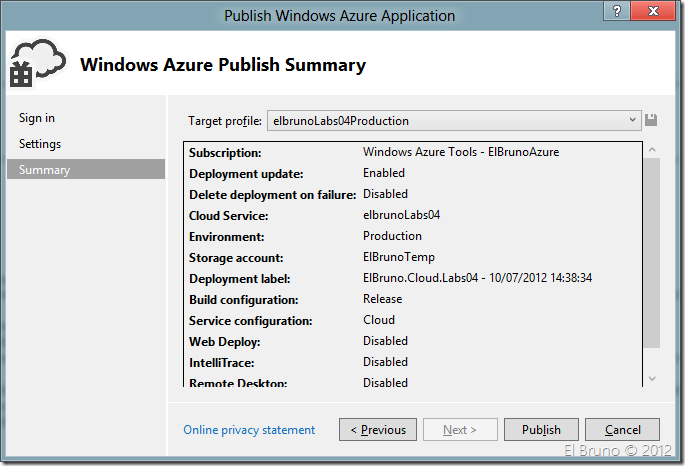Click the save profile floppy disk icon
This screenshot has width=685, height=466.
coord(651,121)
